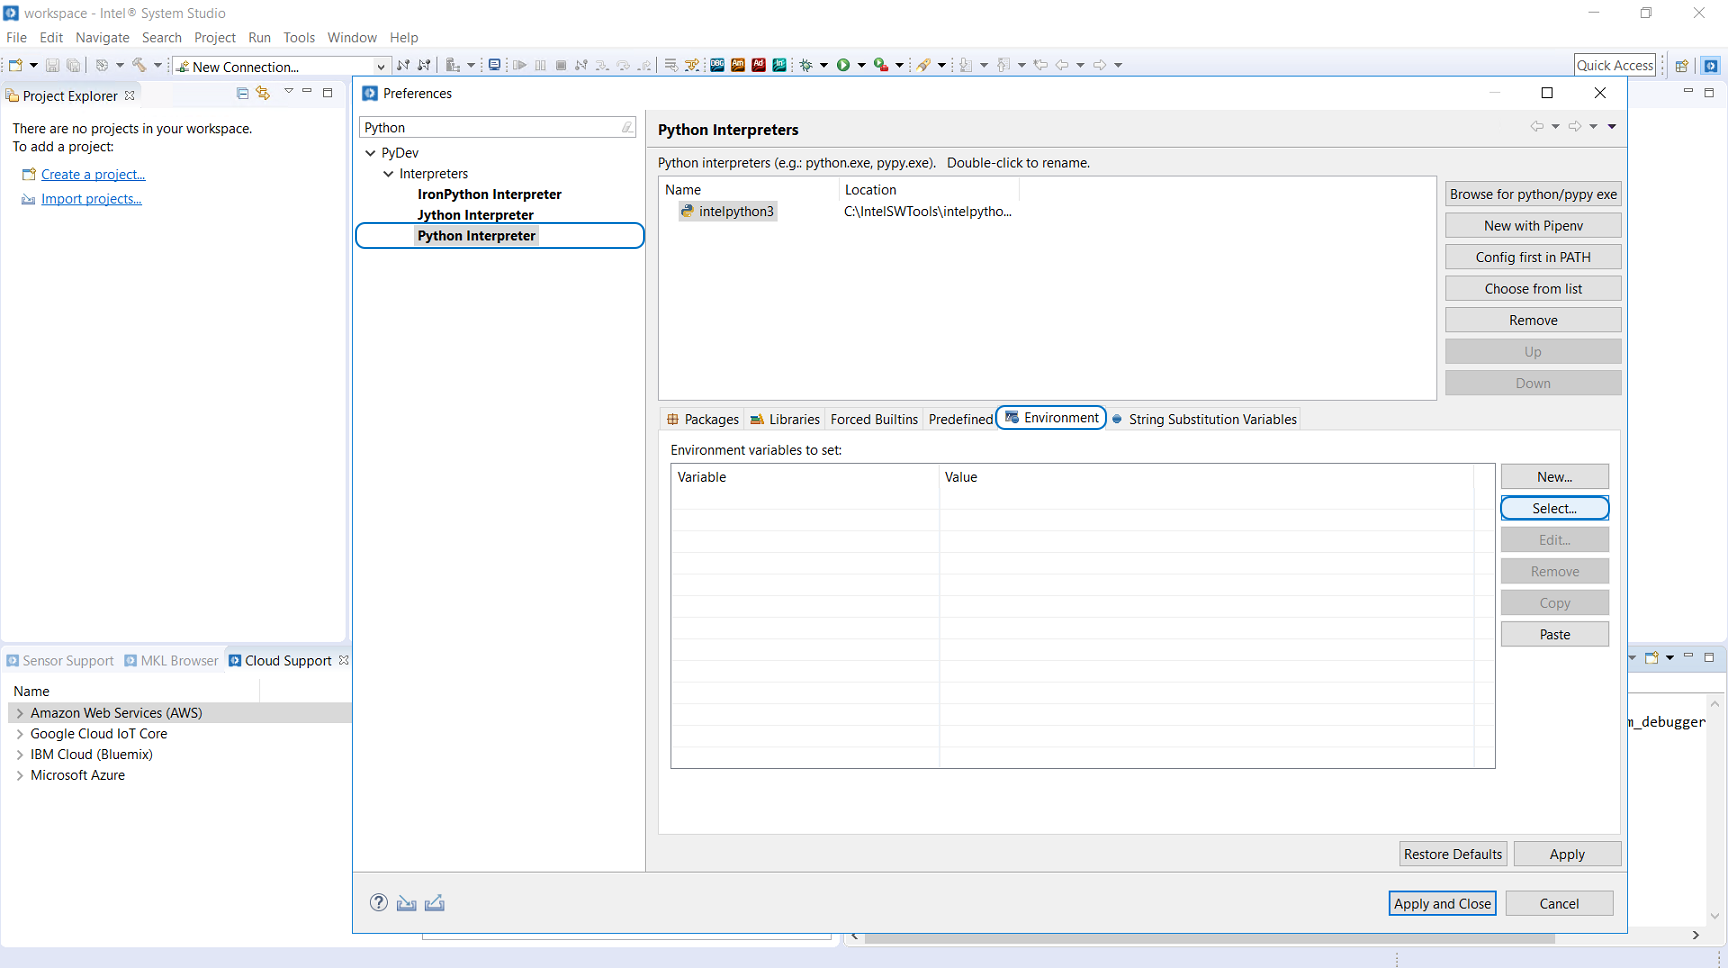This screenshot has width=1728, height=968.
Task: Collapse the PyDev tree node
Action: point(370,153)
